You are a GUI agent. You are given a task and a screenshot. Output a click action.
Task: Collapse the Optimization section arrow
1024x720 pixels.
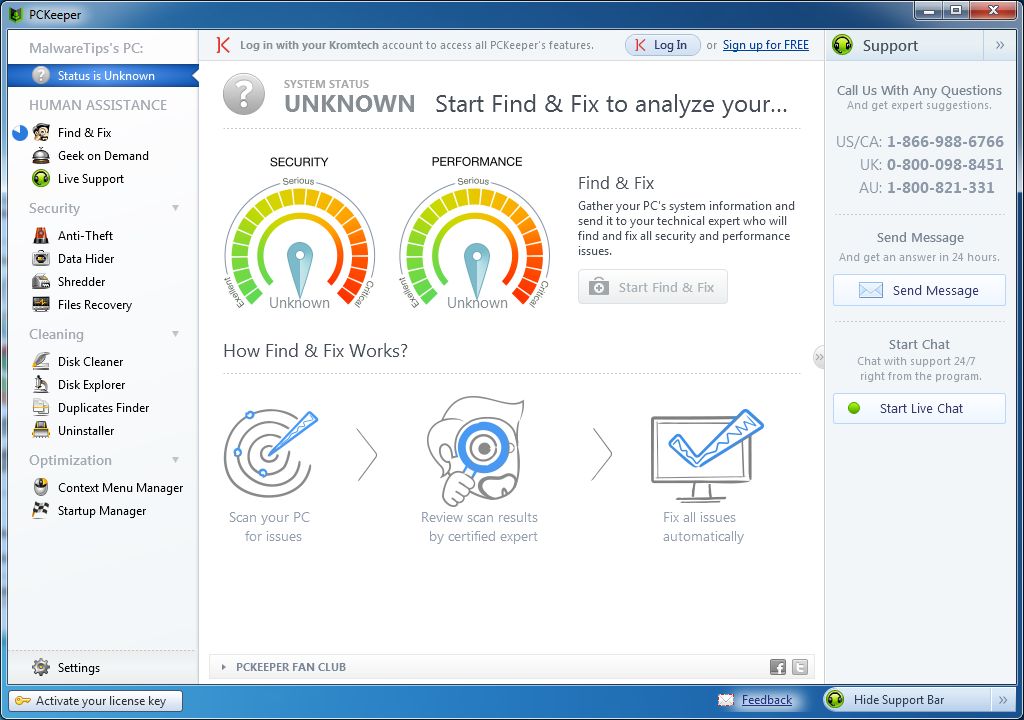pyautogui.click(x=175, y=461)
